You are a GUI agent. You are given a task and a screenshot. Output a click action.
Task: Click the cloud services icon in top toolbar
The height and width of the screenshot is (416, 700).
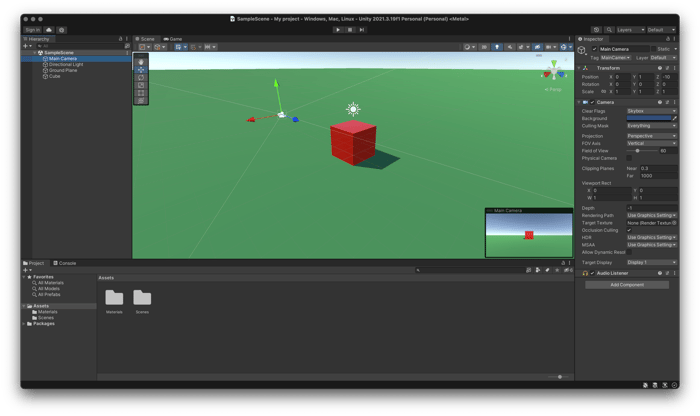49,30
